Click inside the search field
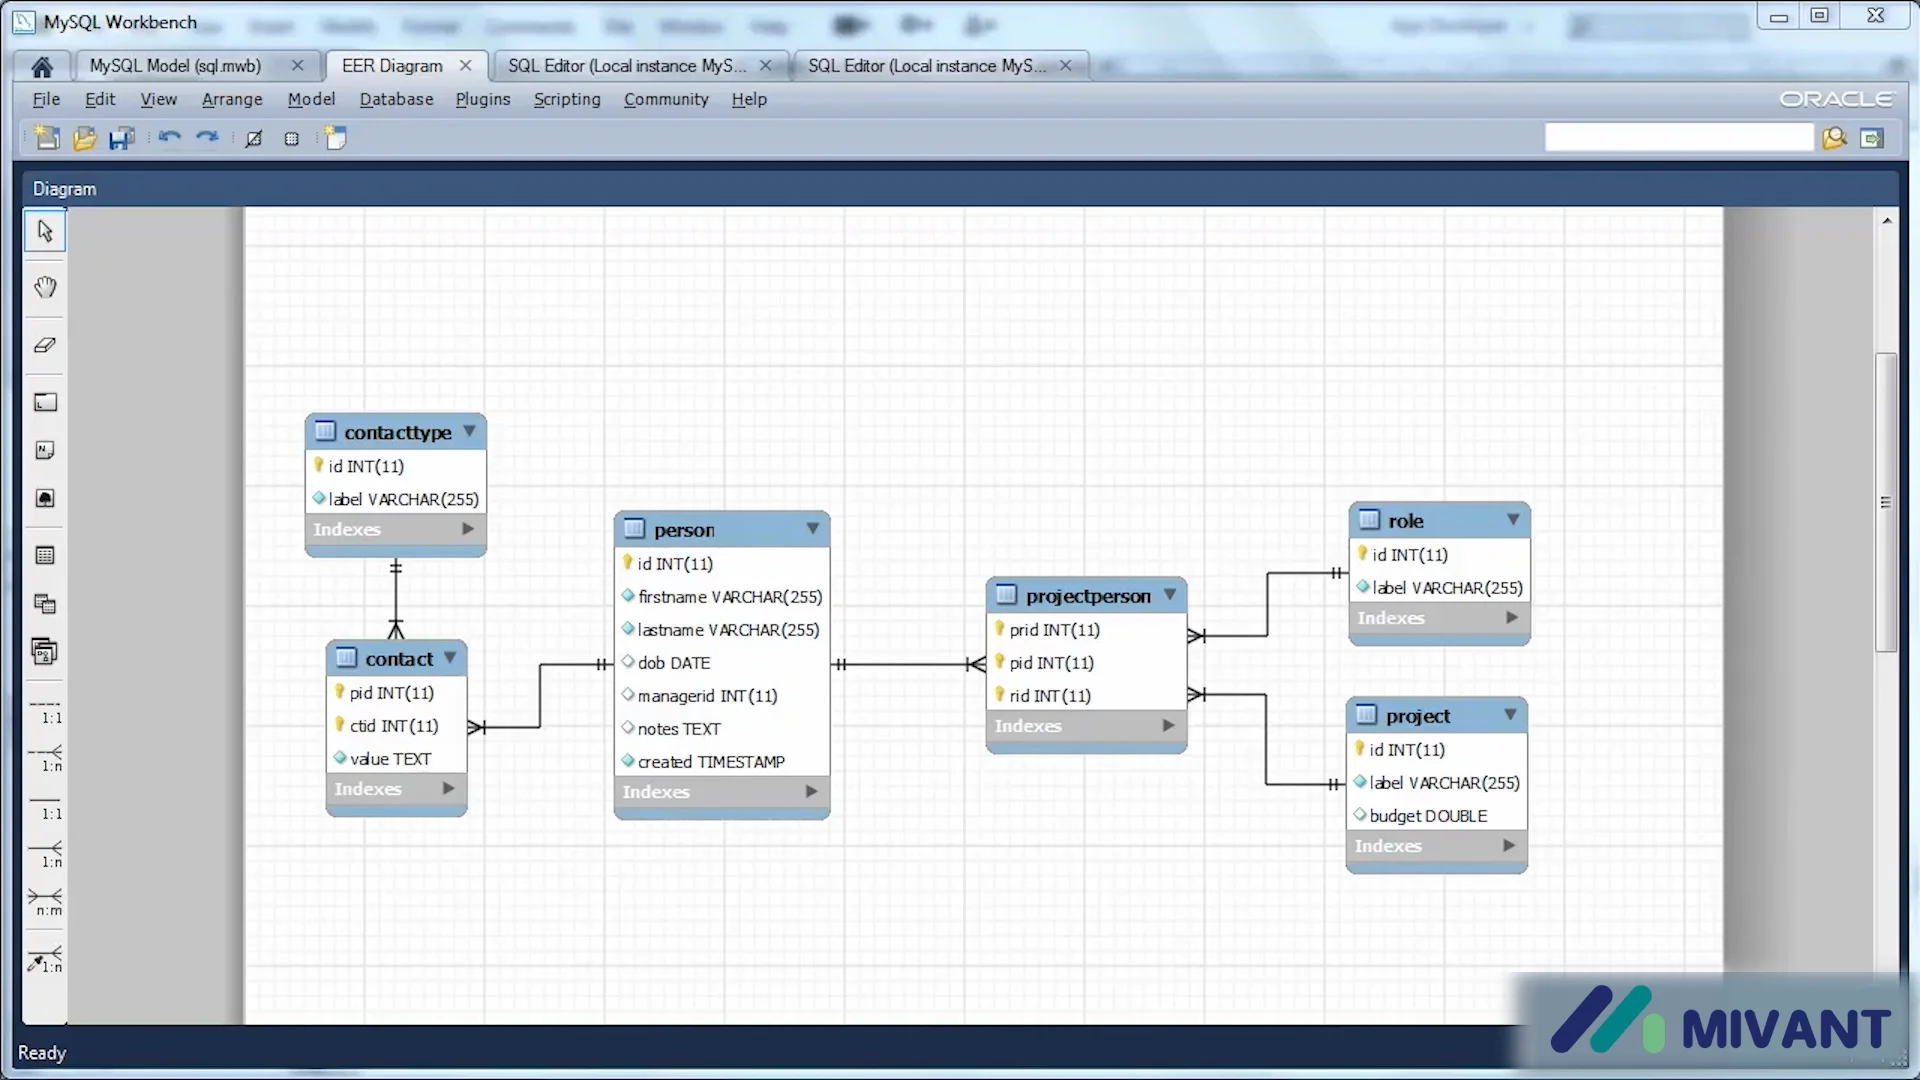 pos(1678,137)
